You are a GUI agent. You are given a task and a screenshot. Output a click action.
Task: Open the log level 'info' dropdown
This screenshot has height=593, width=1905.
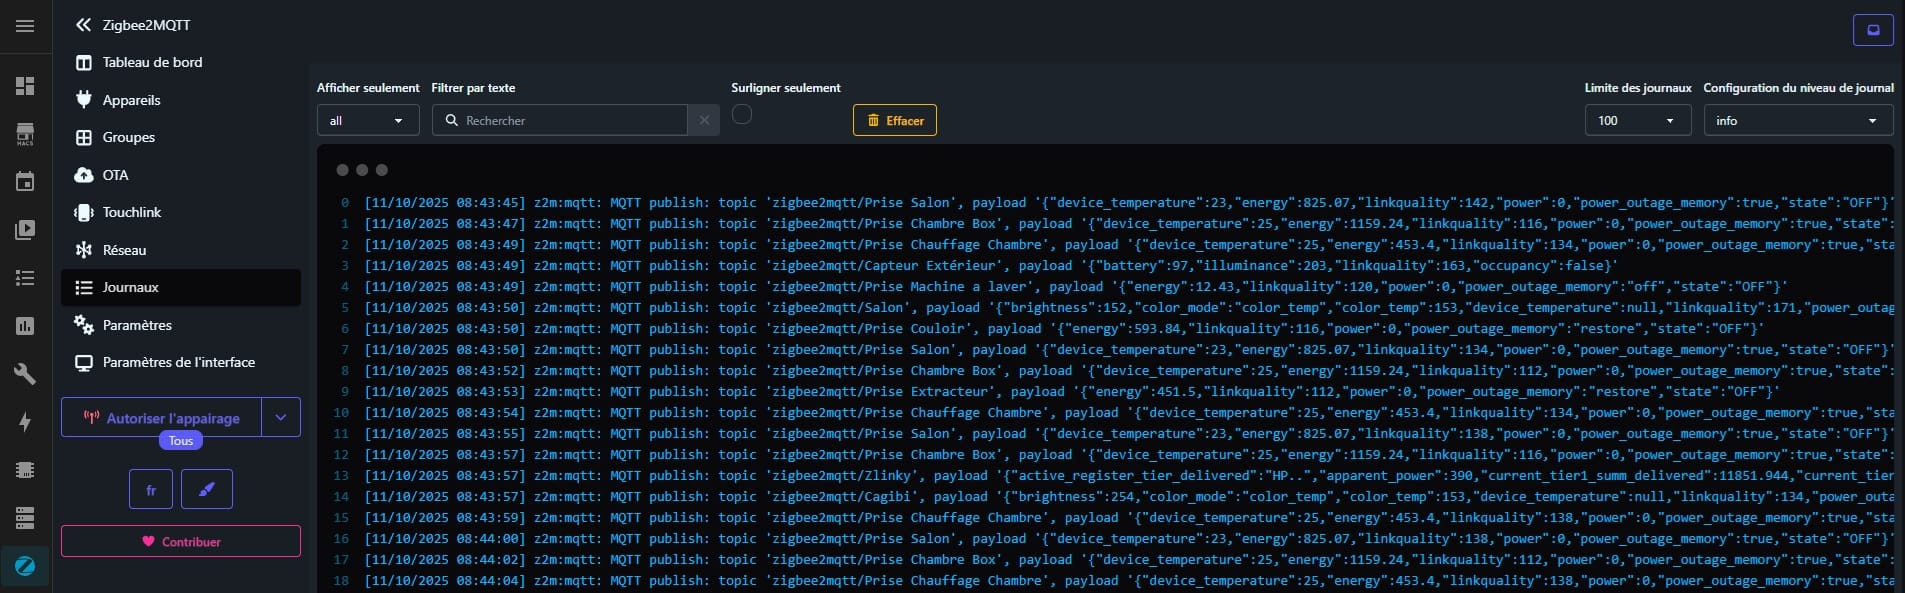(1797, 121)
